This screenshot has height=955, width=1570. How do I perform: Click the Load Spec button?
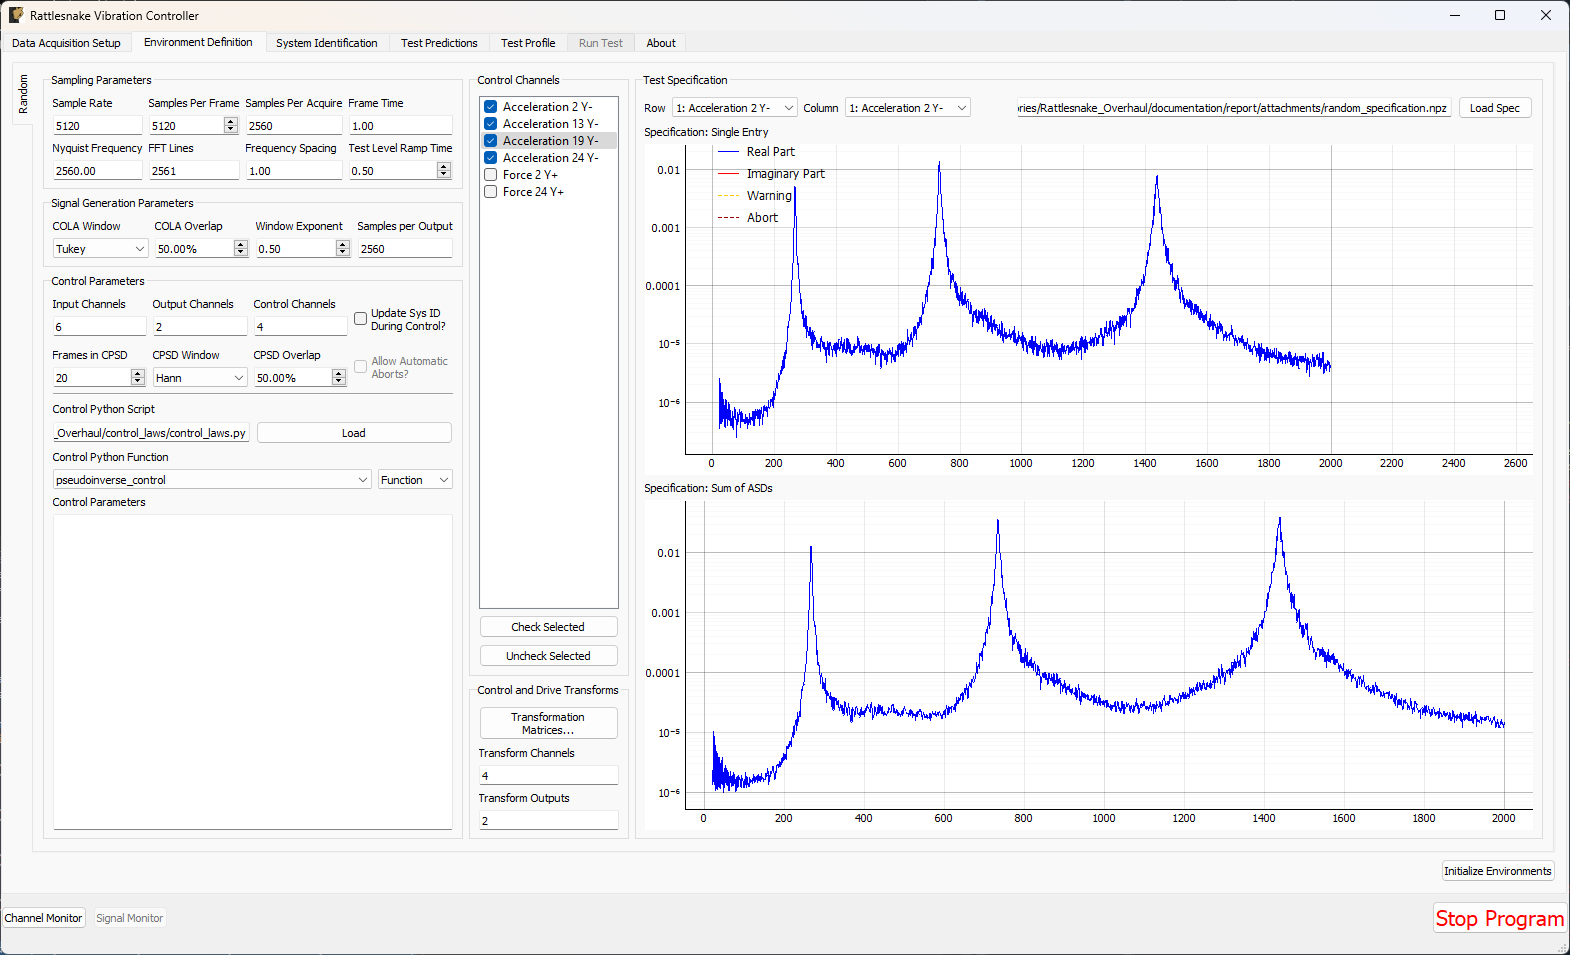[1494, 108]
